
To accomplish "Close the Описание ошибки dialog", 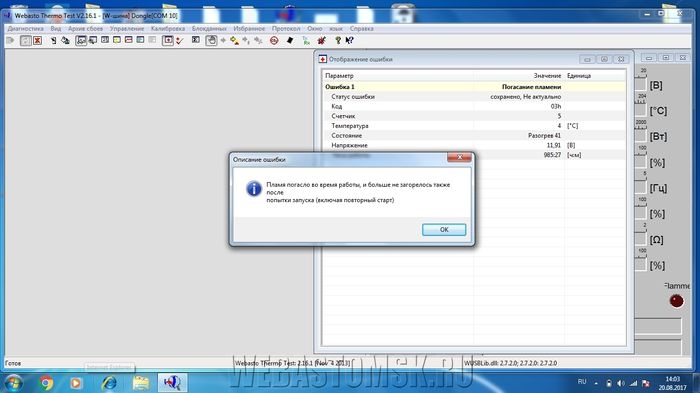I will coord(459,157).
